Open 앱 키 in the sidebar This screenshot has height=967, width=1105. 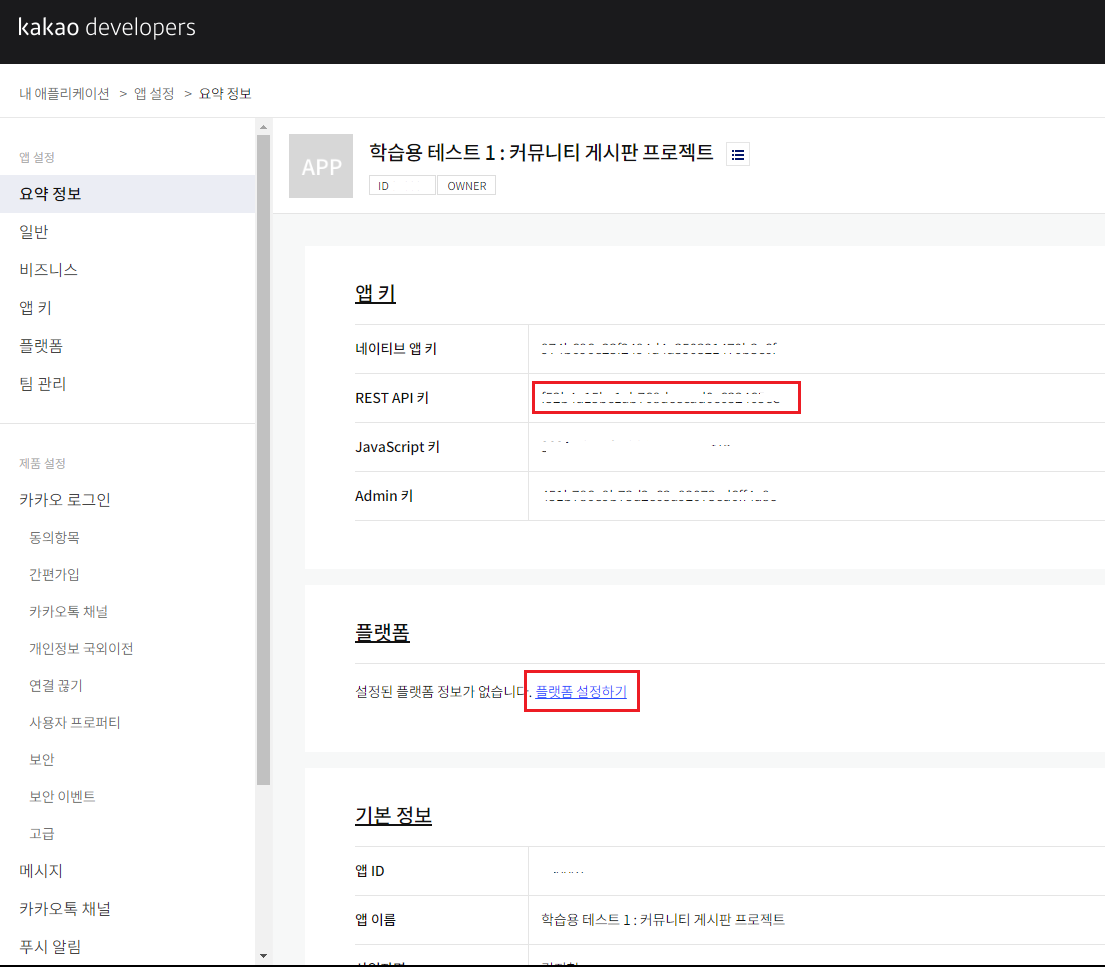click(x=35, y=308)
